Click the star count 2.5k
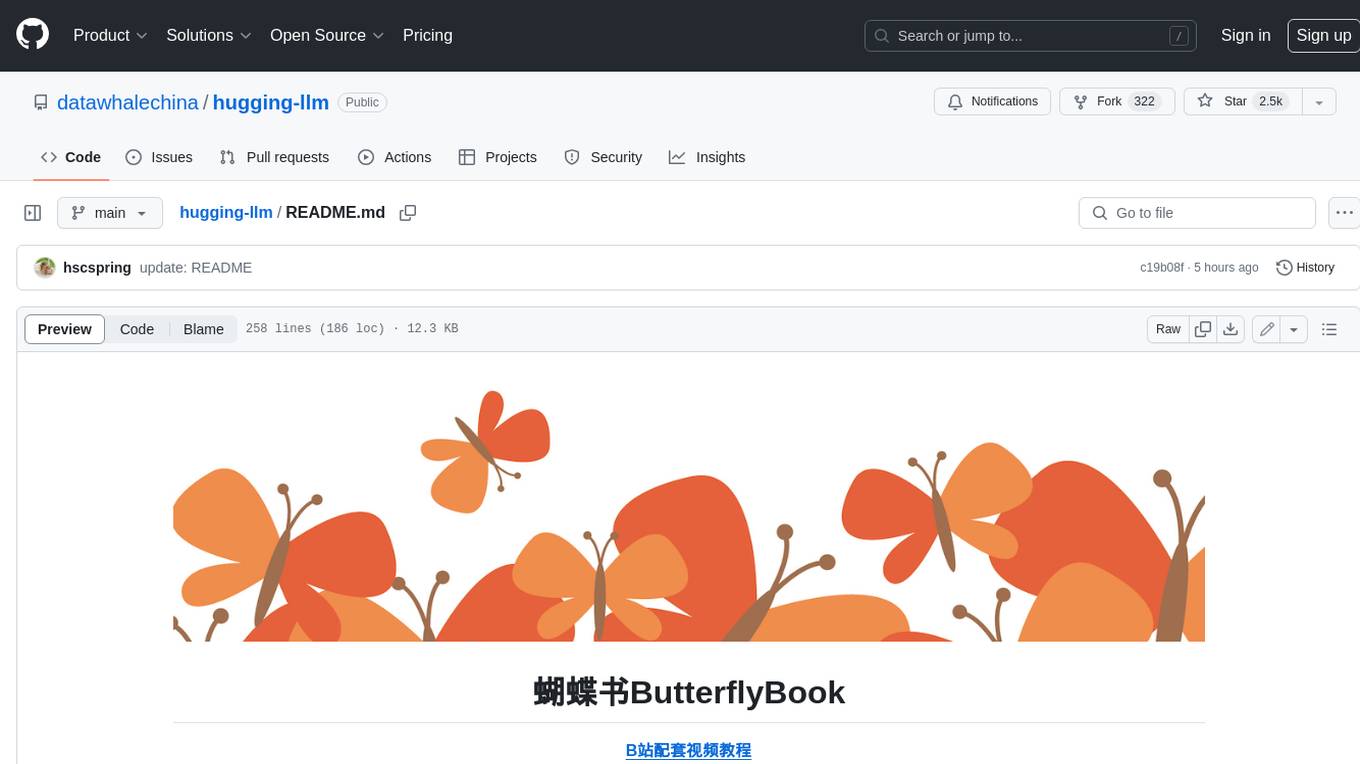 [1270, 102]
